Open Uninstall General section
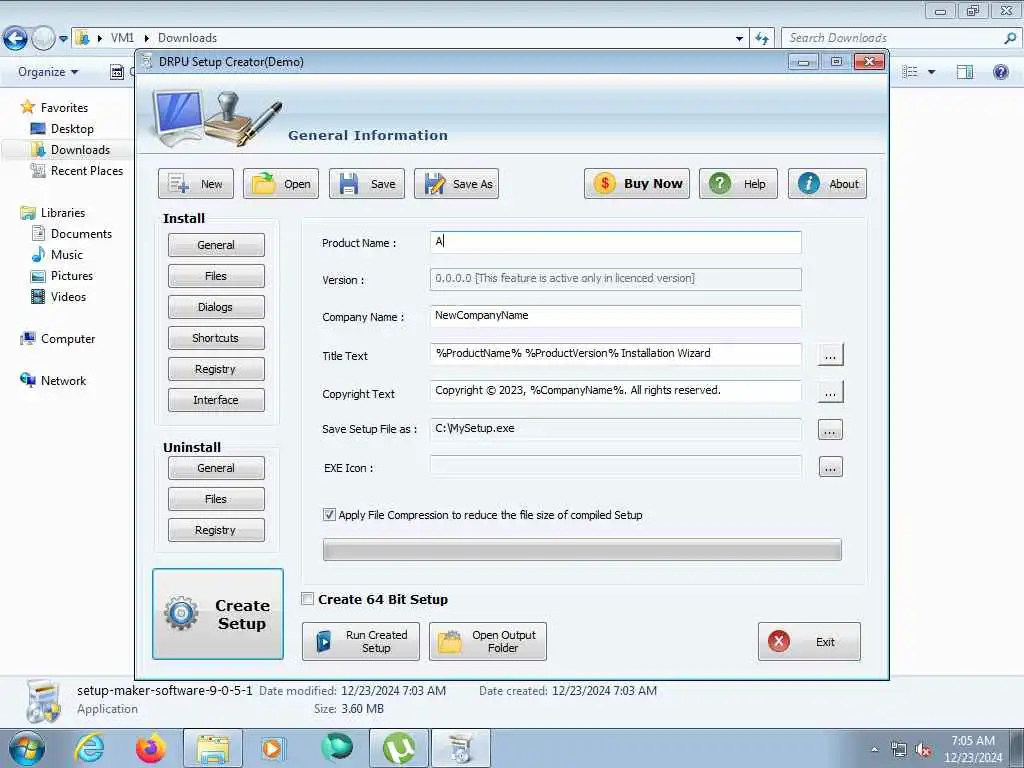1024x768 pixels. tap(216, 468)
